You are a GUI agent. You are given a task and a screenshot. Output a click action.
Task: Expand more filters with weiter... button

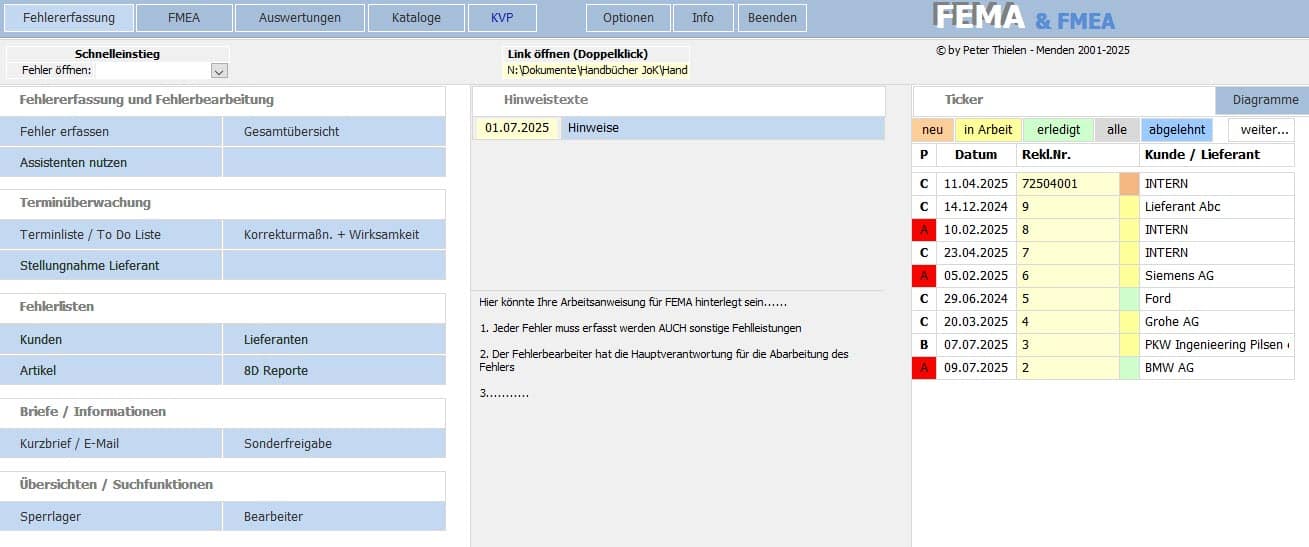point(1263,130)
